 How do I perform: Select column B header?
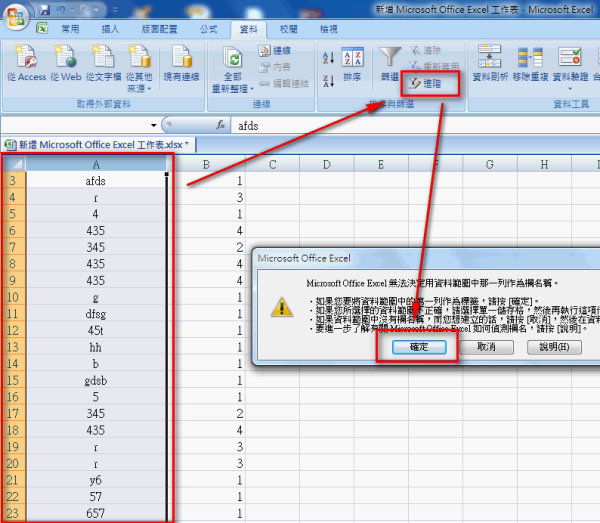[x=206, y=164]
